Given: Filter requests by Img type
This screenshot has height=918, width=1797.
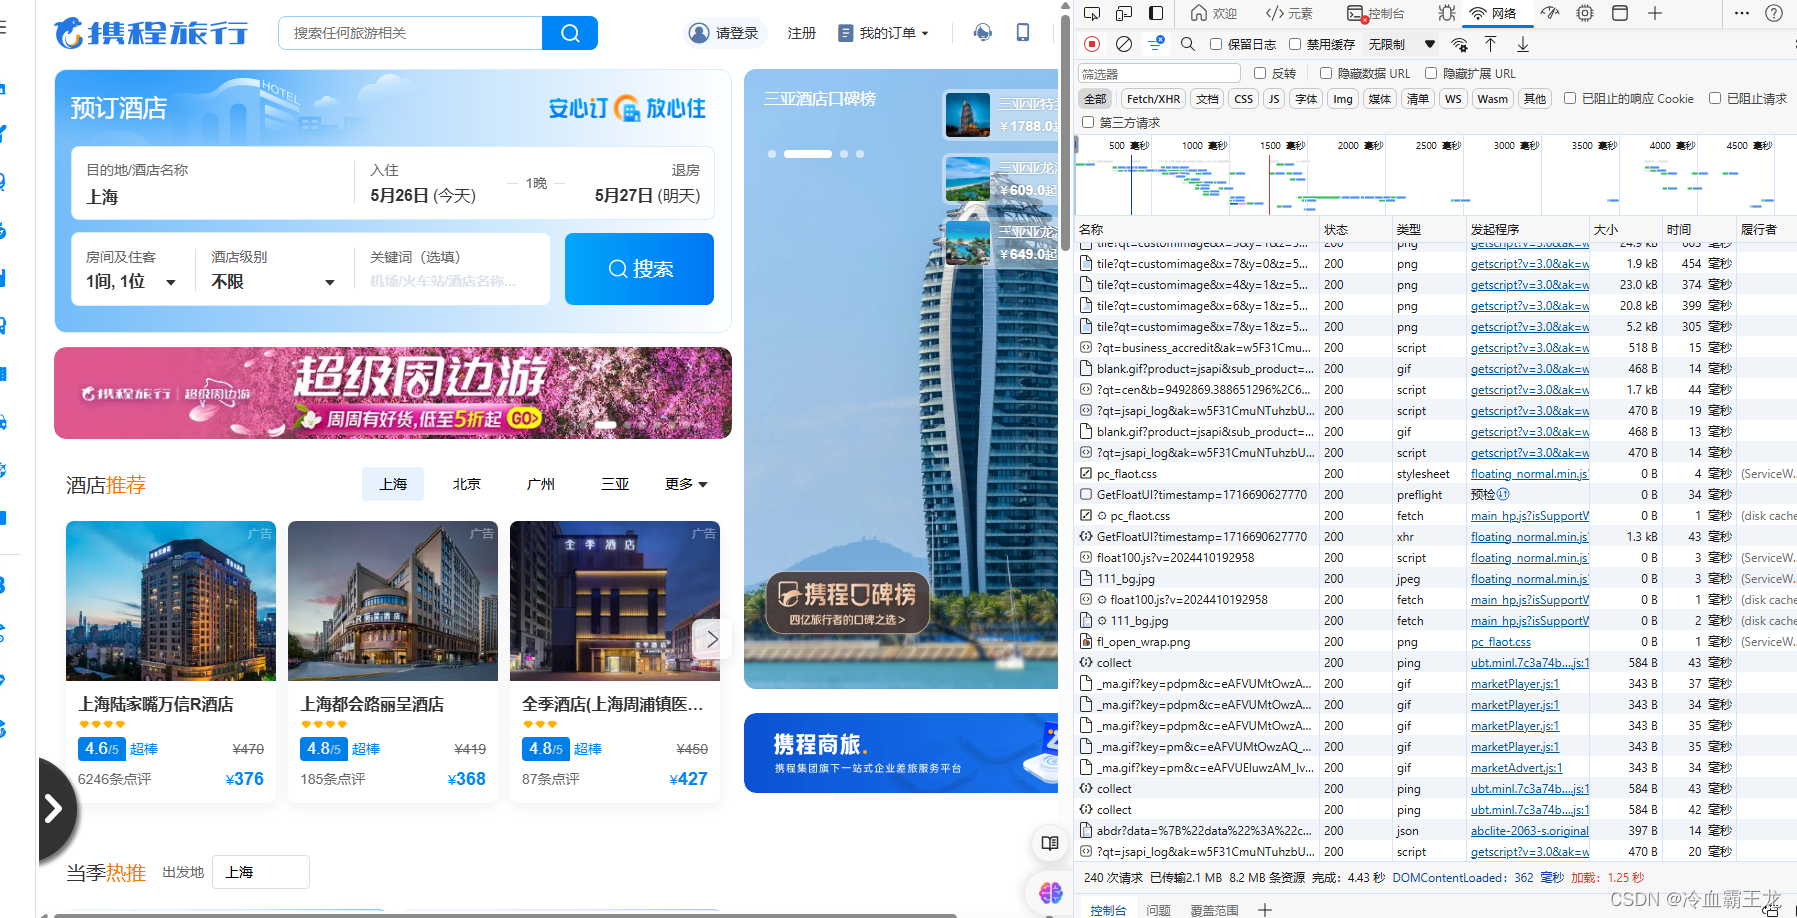Looking at the screenshot, I should click(1342, 98).
